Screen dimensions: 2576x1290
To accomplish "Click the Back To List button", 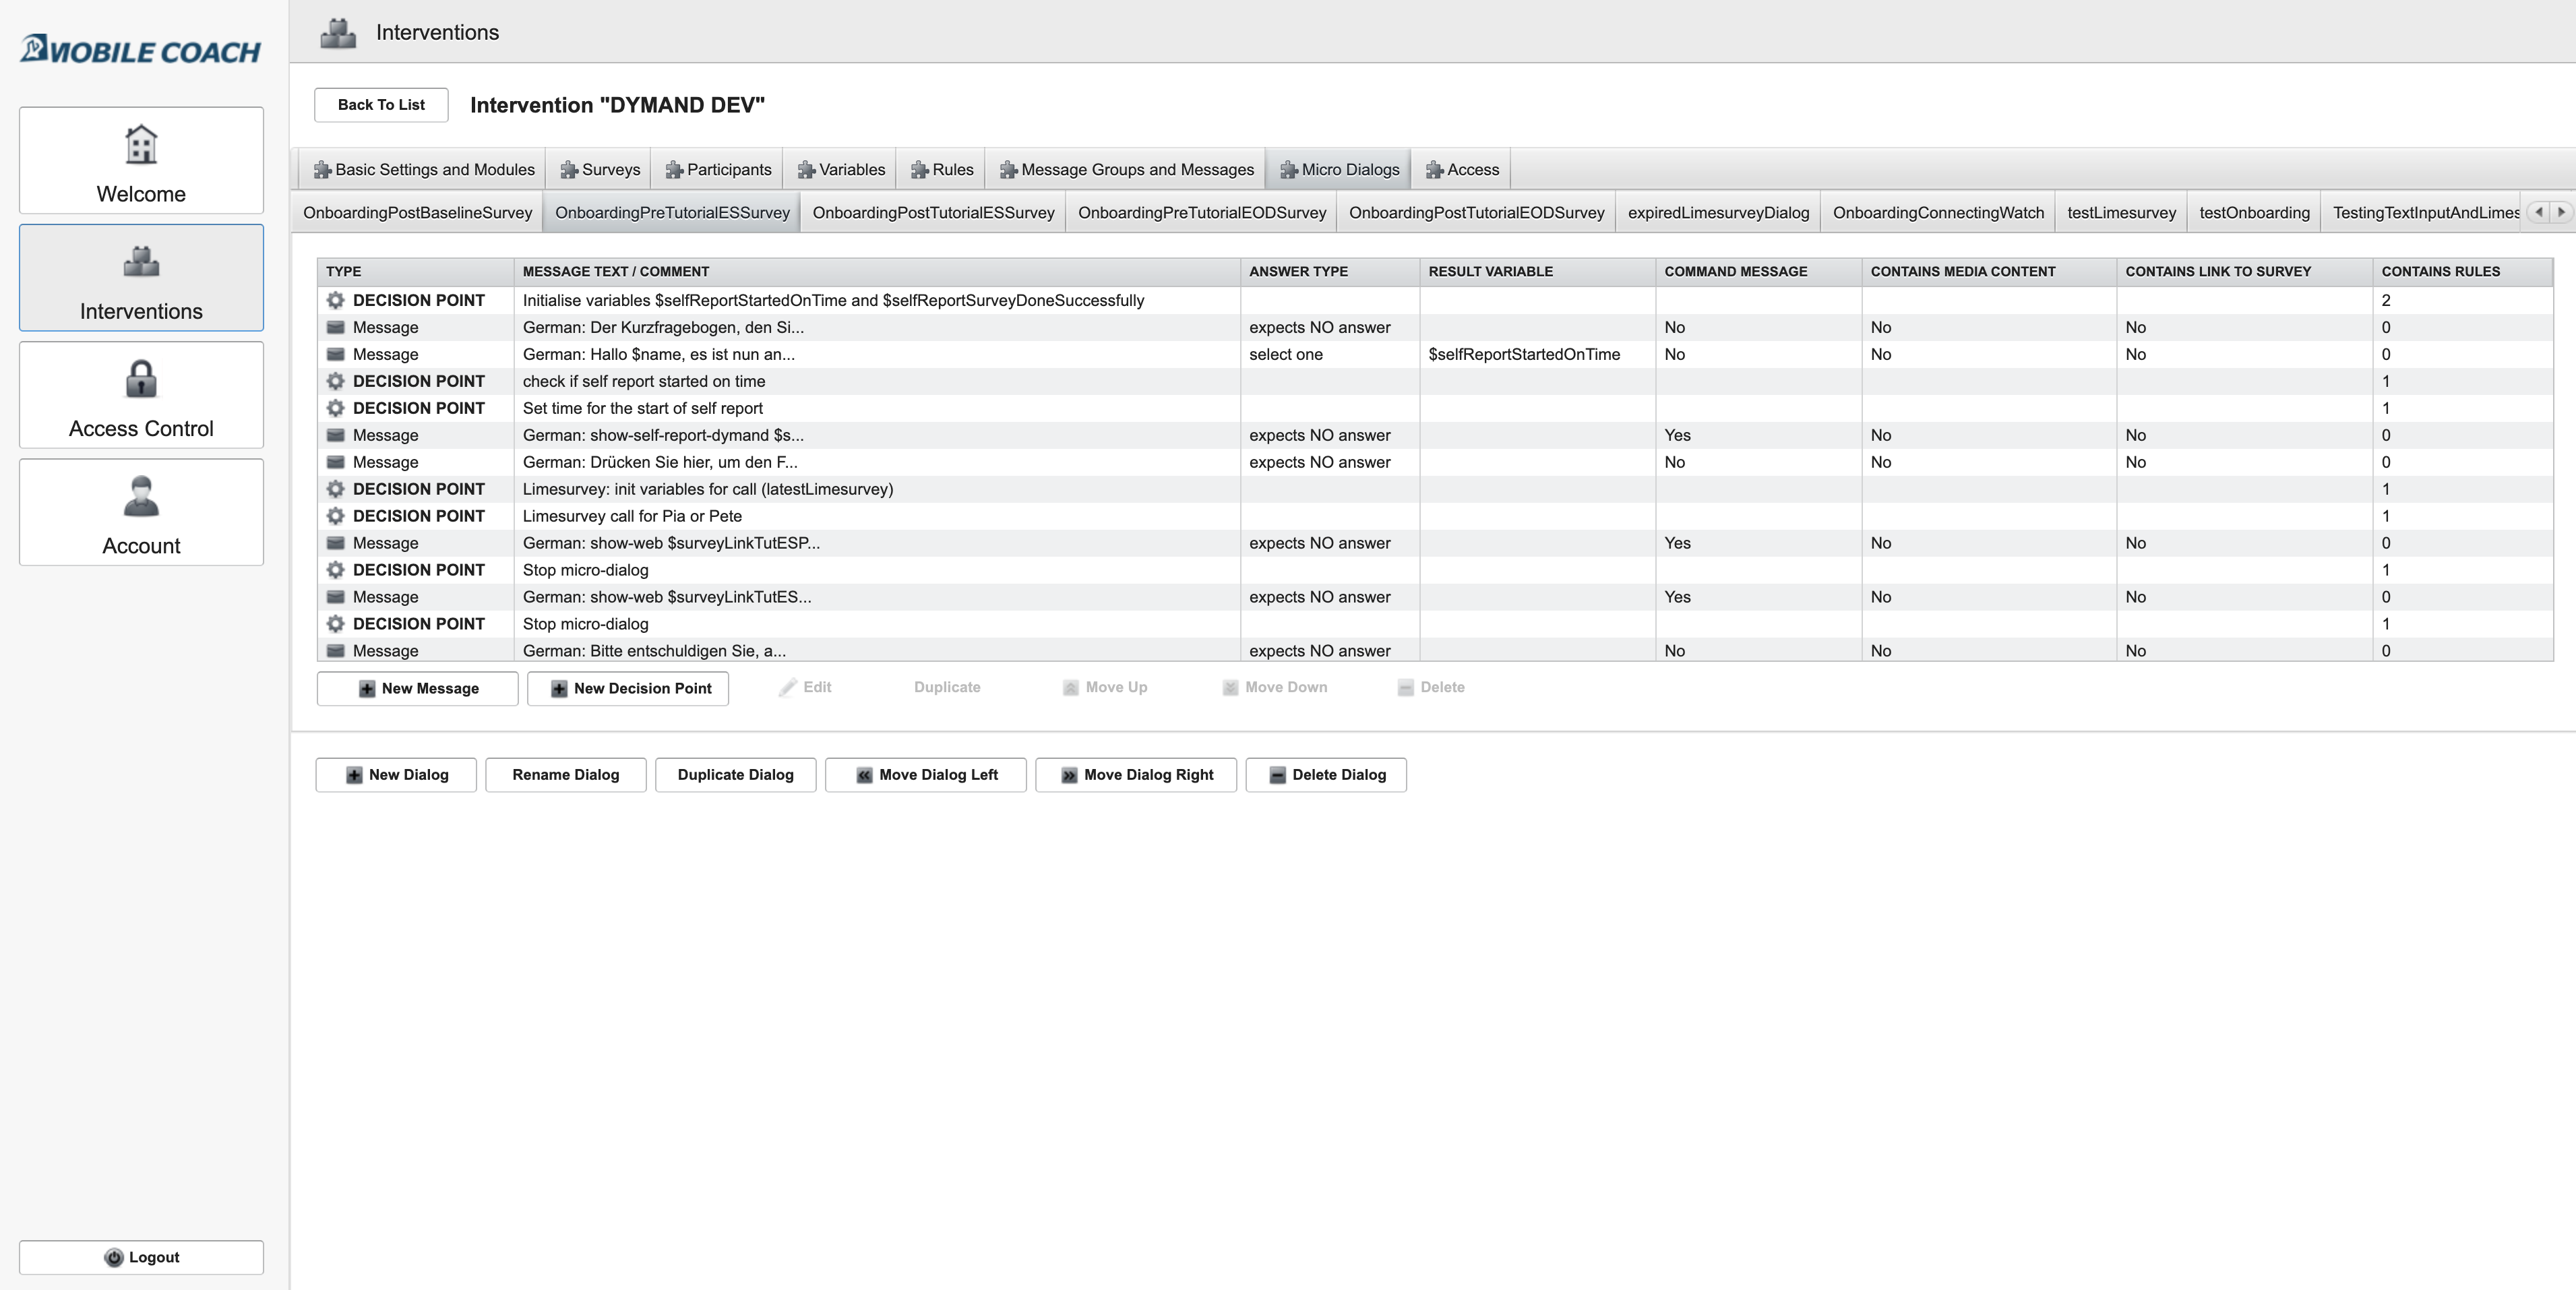I will [381, 105].
